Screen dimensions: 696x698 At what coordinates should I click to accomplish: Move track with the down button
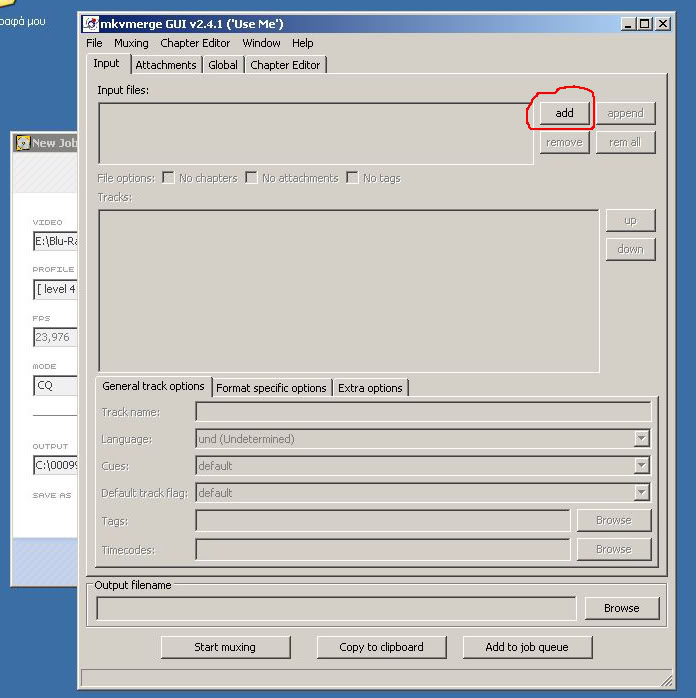pyautogui.click(x=631, y=249)
